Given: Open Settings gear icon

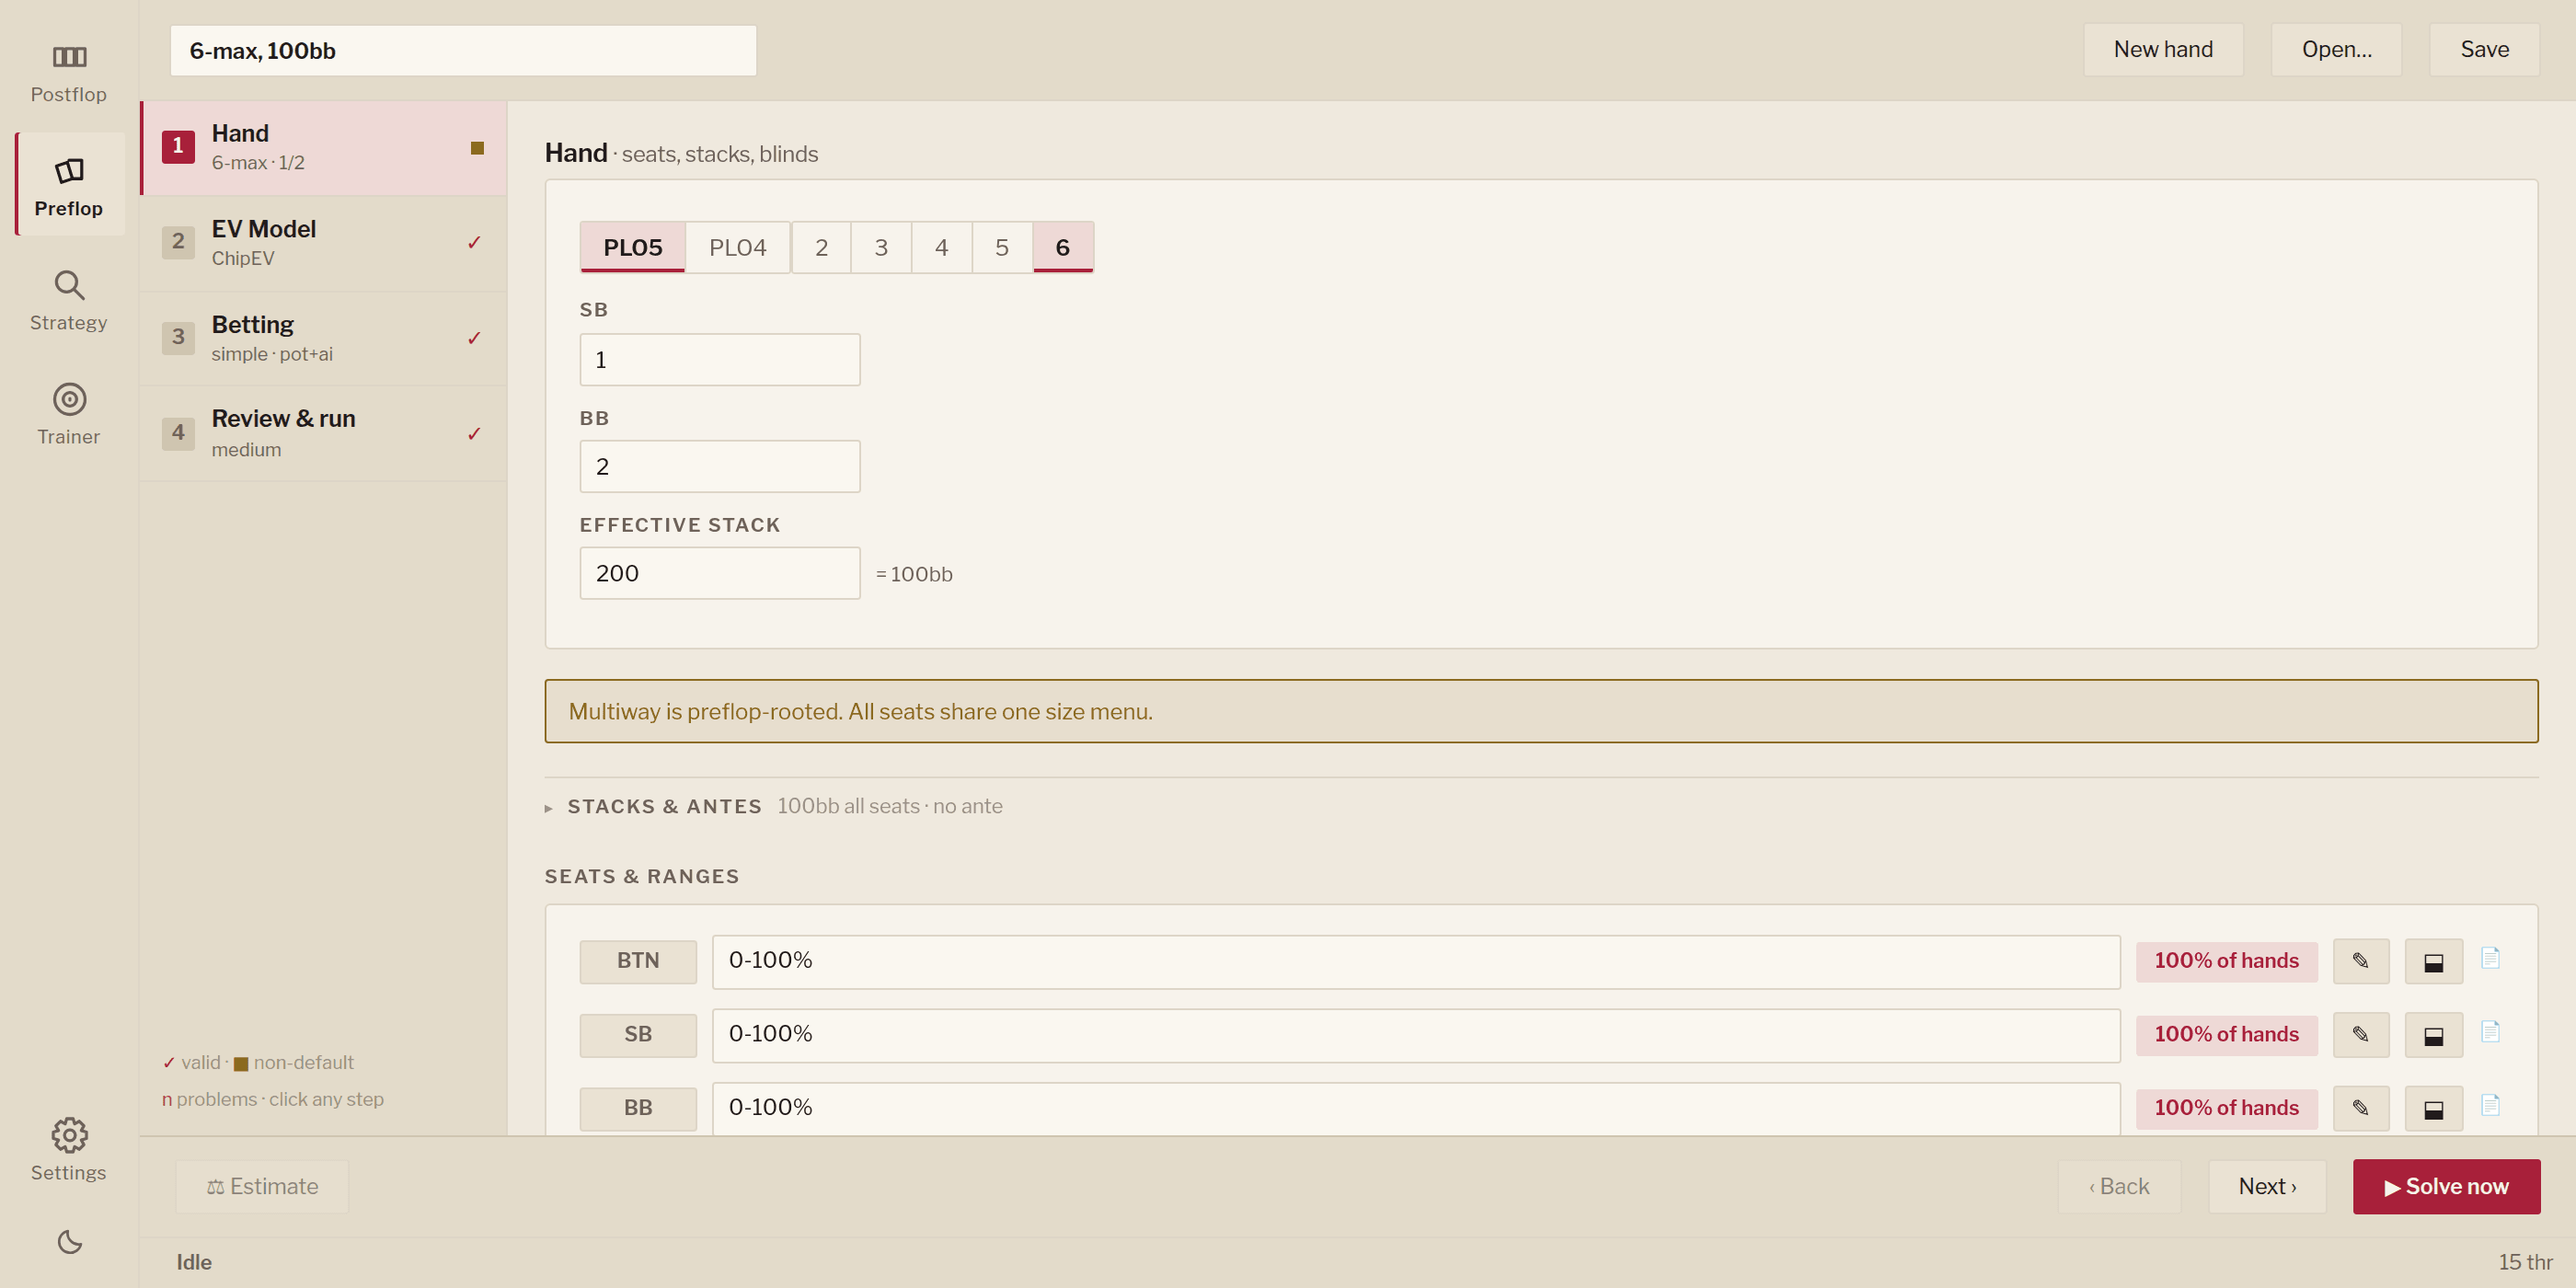Looking at the screenshot, I should 69,1135.
